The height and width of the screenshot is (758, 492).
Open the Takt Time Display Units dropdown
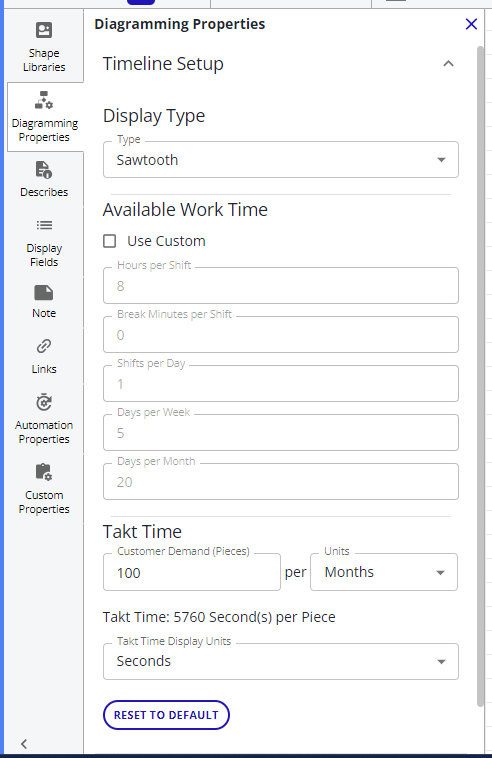click(x=281, y=661)
